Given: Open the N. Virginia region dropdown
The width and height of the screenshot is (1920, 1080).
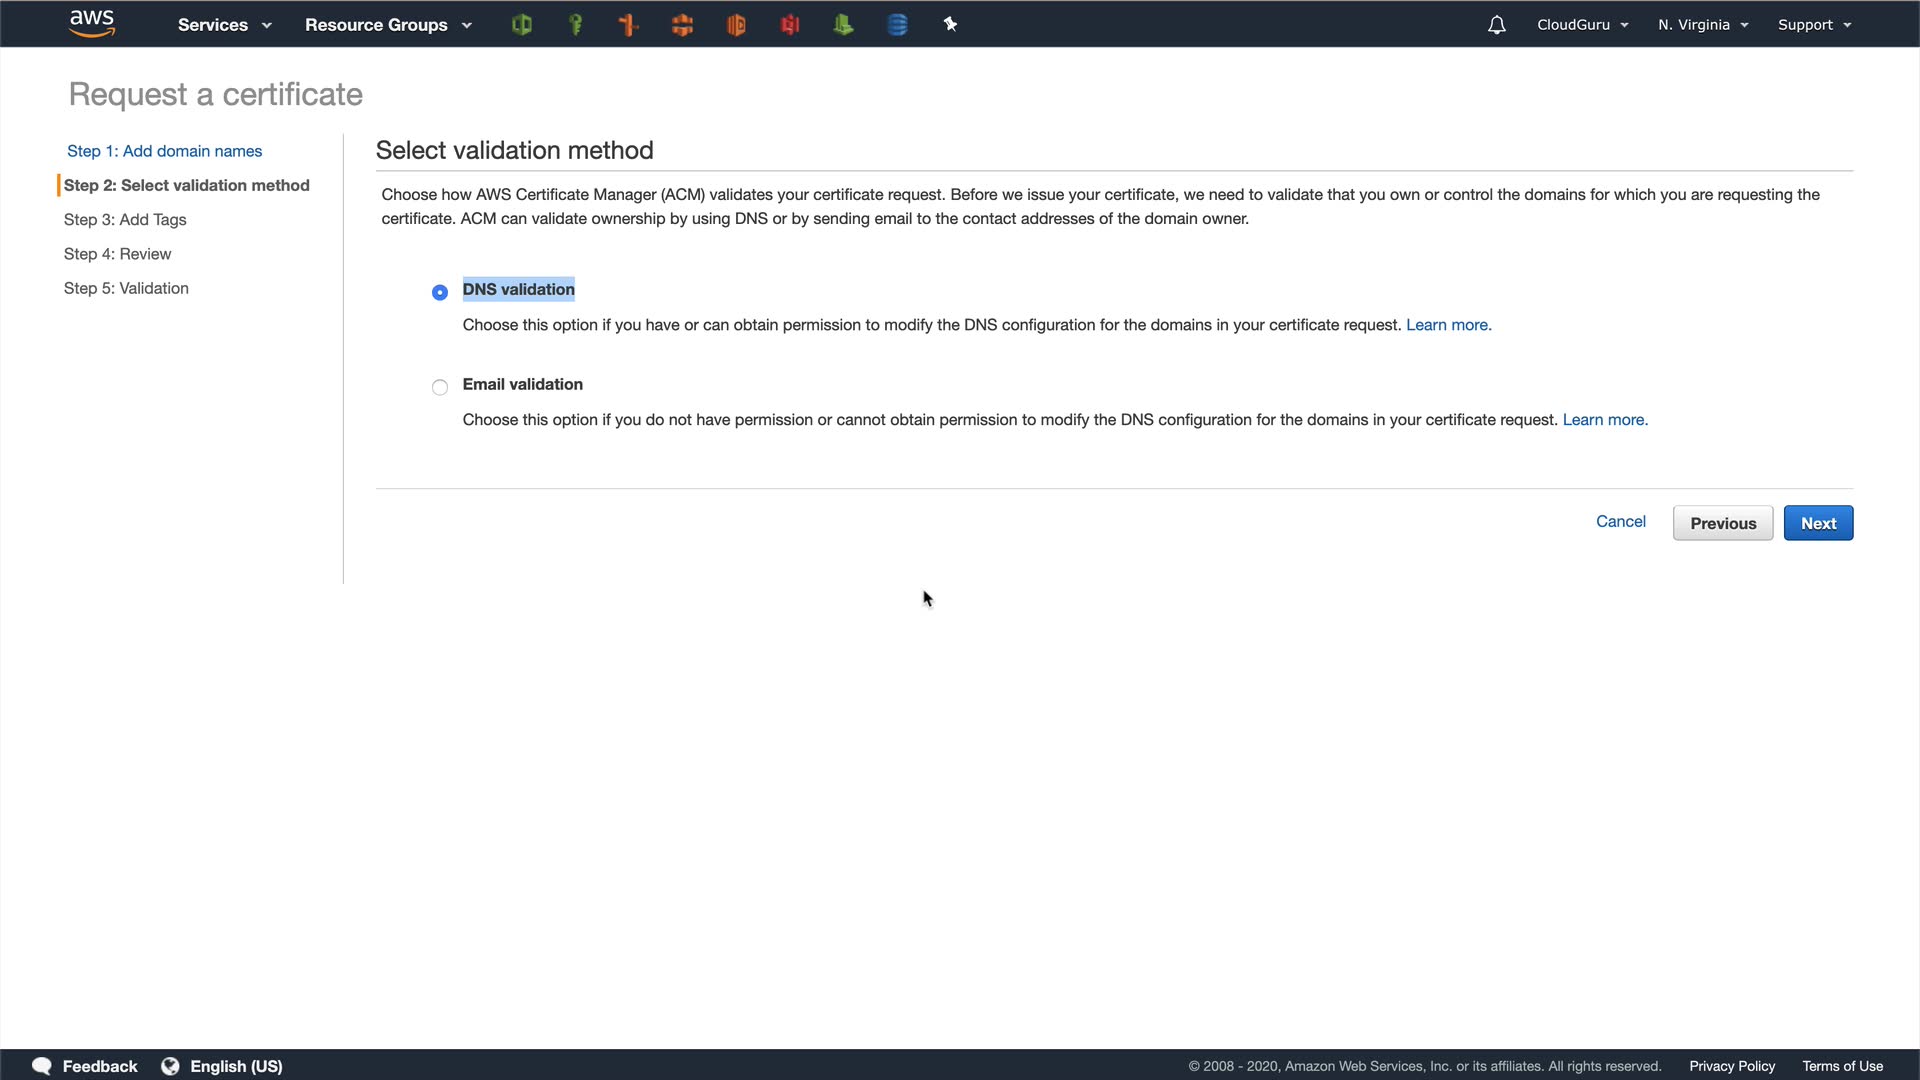Looking at the screenshot, I should (1703, 25).
